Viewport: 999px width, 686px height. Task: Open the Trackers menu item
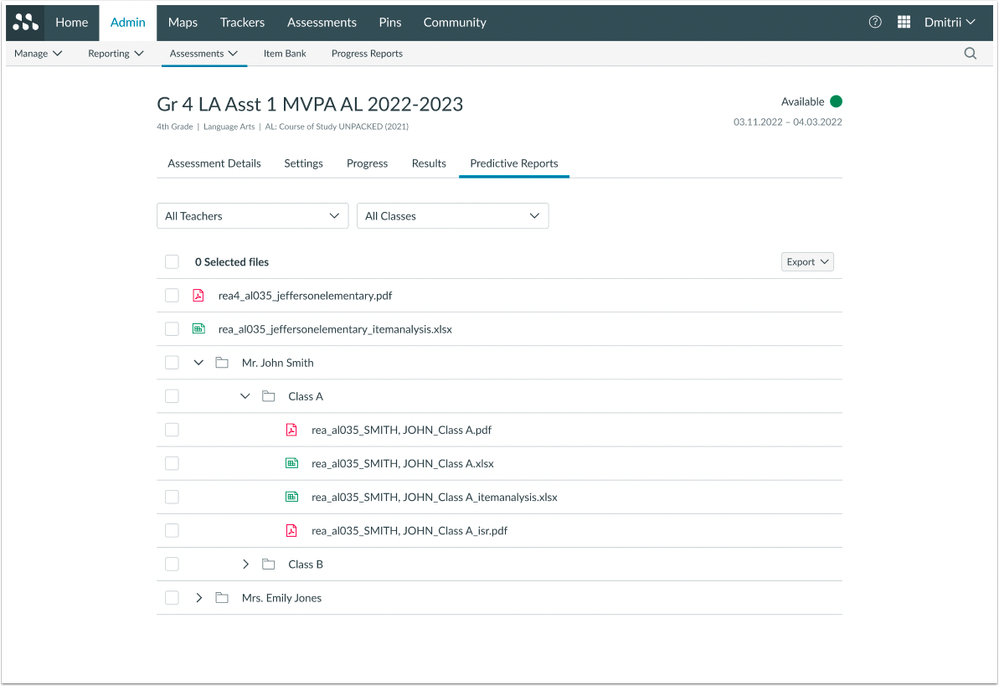click(242, 22)
